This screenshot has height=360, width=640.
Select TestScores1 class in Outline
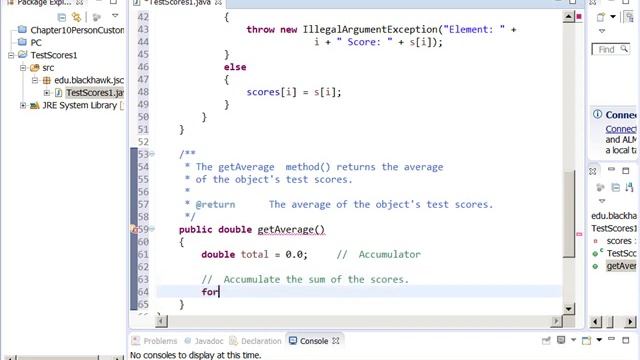[x=614, y=229]
